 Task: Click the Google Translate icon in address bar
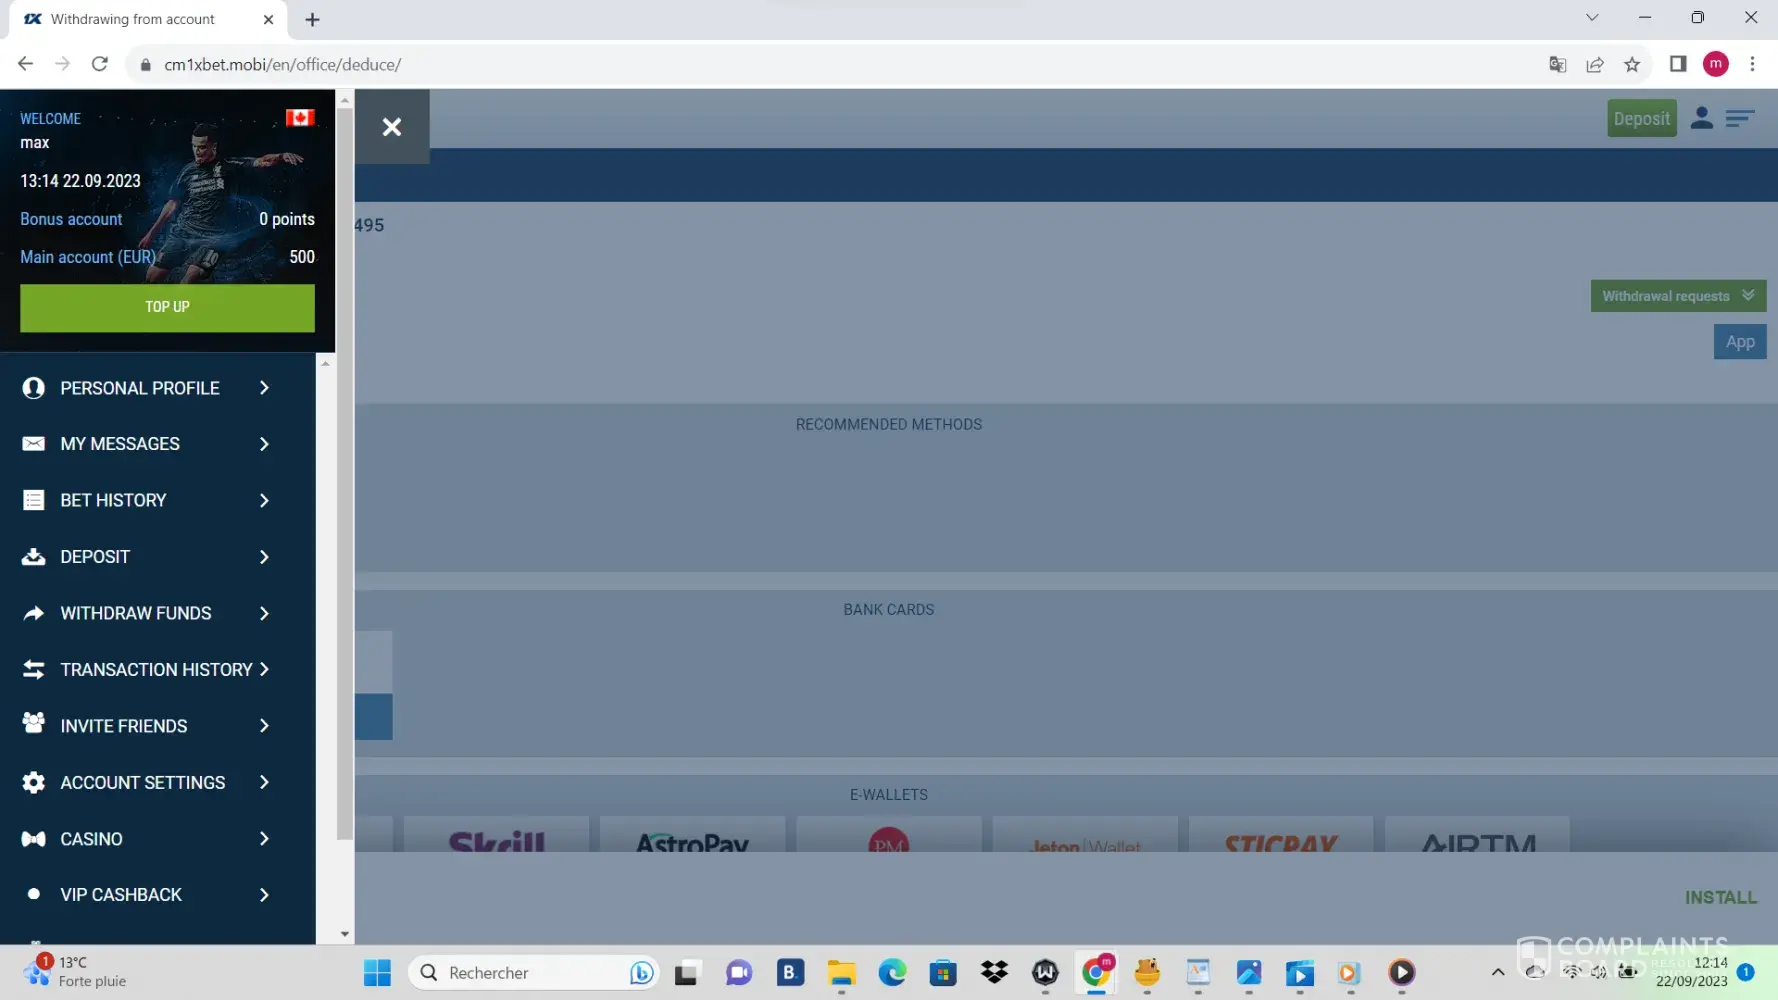click(1557, 65)
